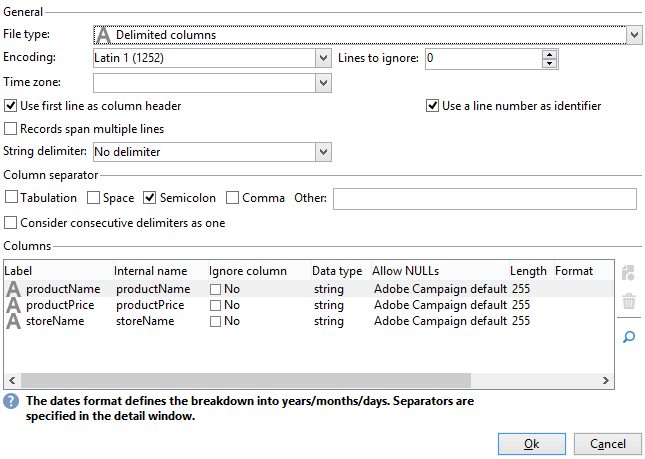Expand the Time zone dropdown

point(322,83)
